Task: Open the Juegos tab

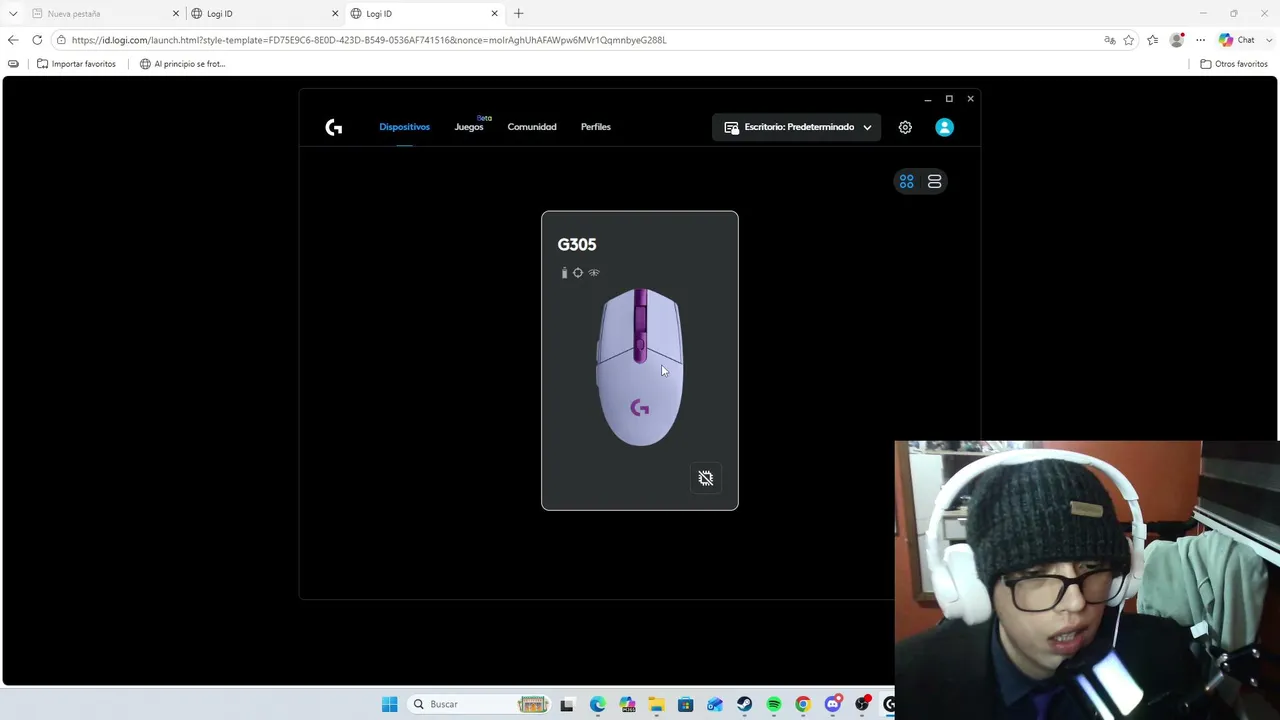Action: click(469, 127)
